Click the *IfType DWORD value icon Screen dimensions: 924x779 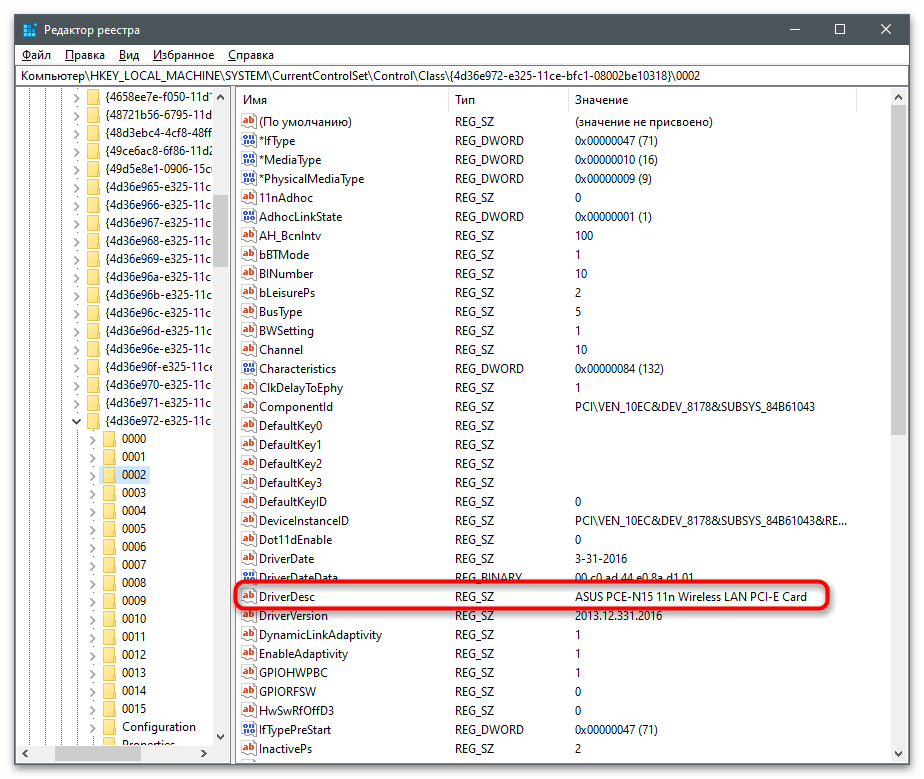point(249,140)
